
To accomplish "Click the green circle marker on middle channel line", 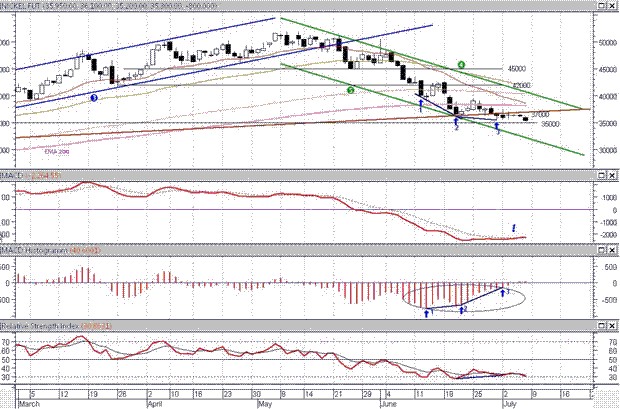I will coord(351,90).
